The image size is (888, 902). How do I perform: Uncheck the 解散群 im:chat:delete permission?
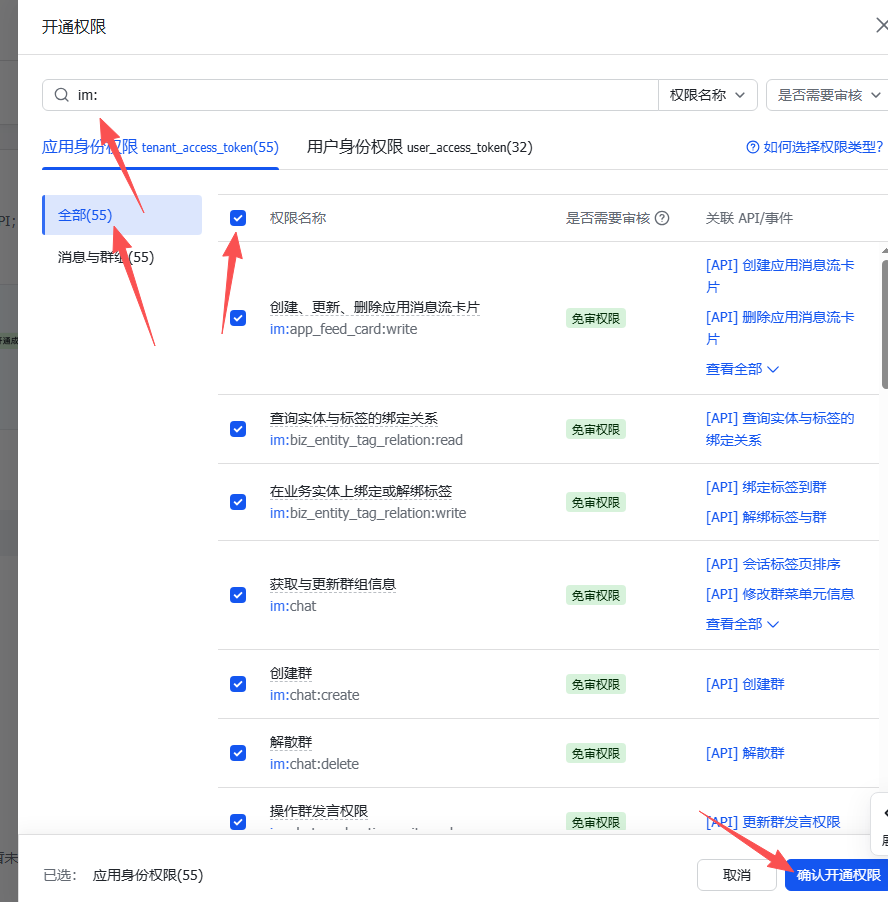(x=238, y=753)
